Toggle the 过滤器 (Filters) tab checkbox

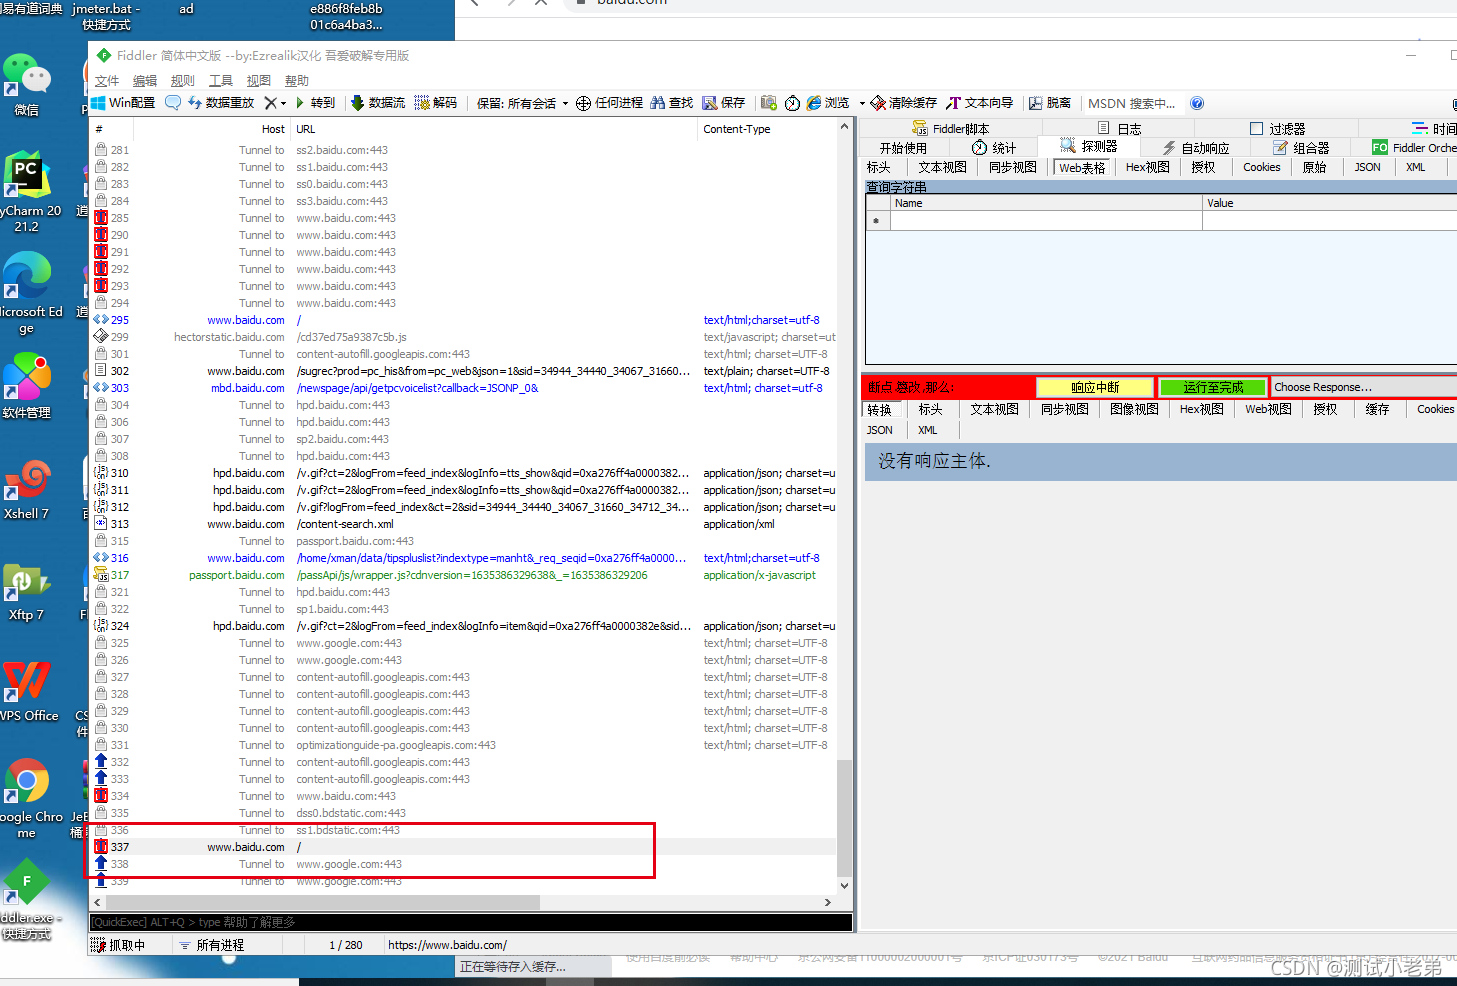tap(1256, 128)
